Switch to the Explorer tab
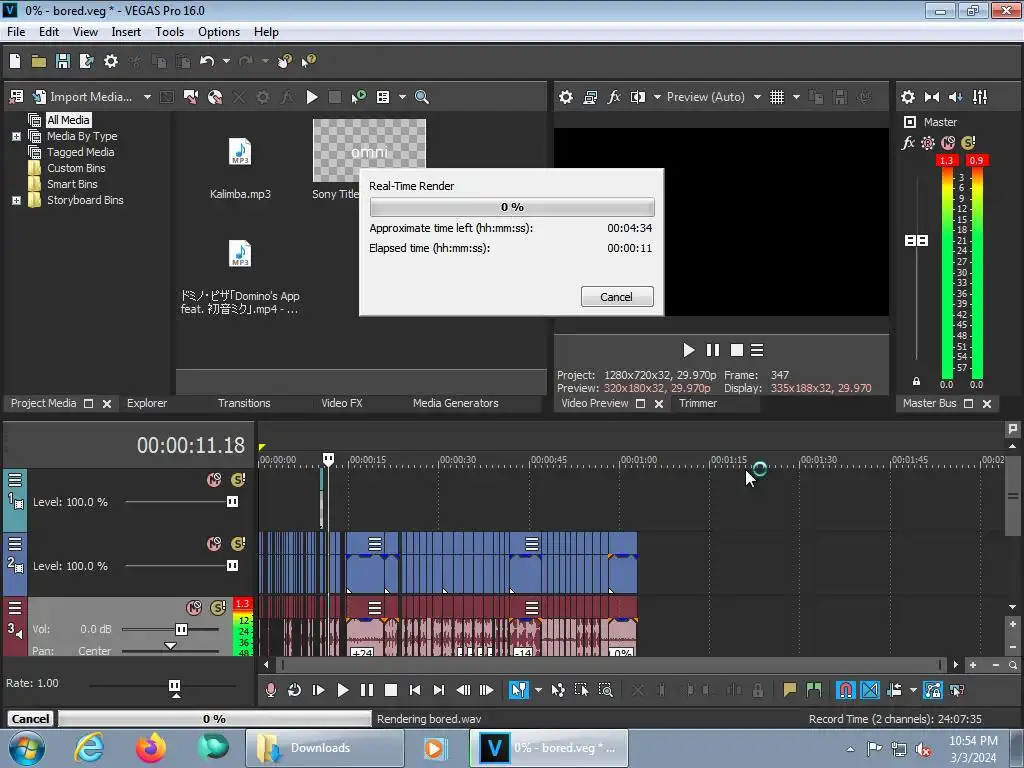This screenshot has height=768, width=1024. pyautogui.click(x=147, y=404)
